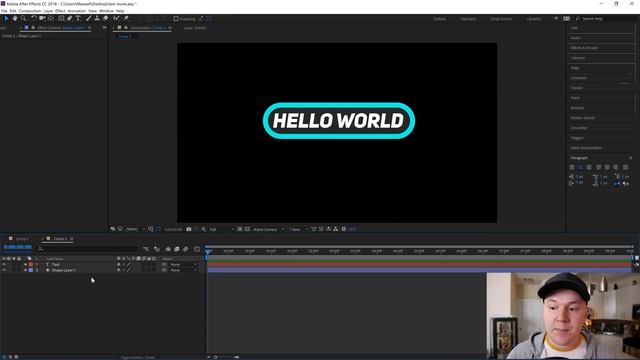The image size is (640, 360).
Task: Take a snapshot with camera icon
Action: click(189, 229)
